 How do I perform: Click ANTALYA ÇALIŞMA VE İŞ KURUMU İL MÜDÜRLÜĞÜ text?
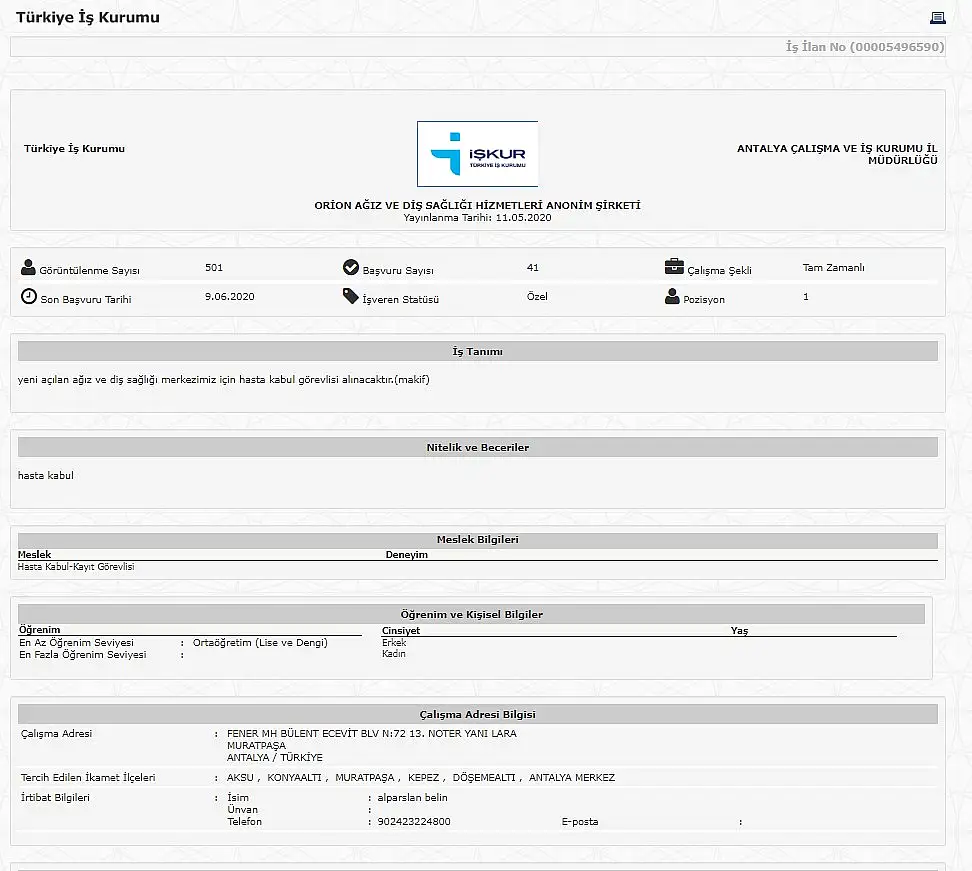point(837,154)
